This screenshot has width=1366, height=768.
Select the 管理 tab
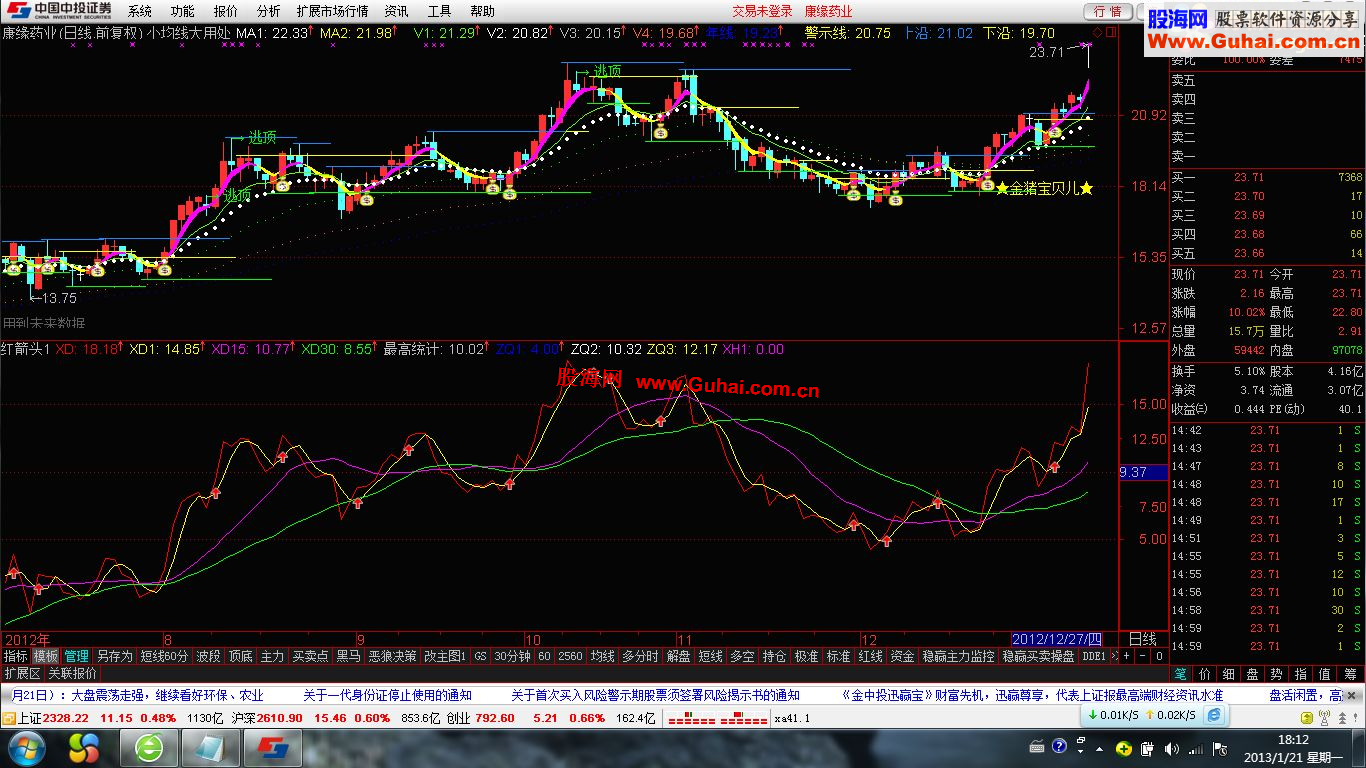click(x=77, y=656)
